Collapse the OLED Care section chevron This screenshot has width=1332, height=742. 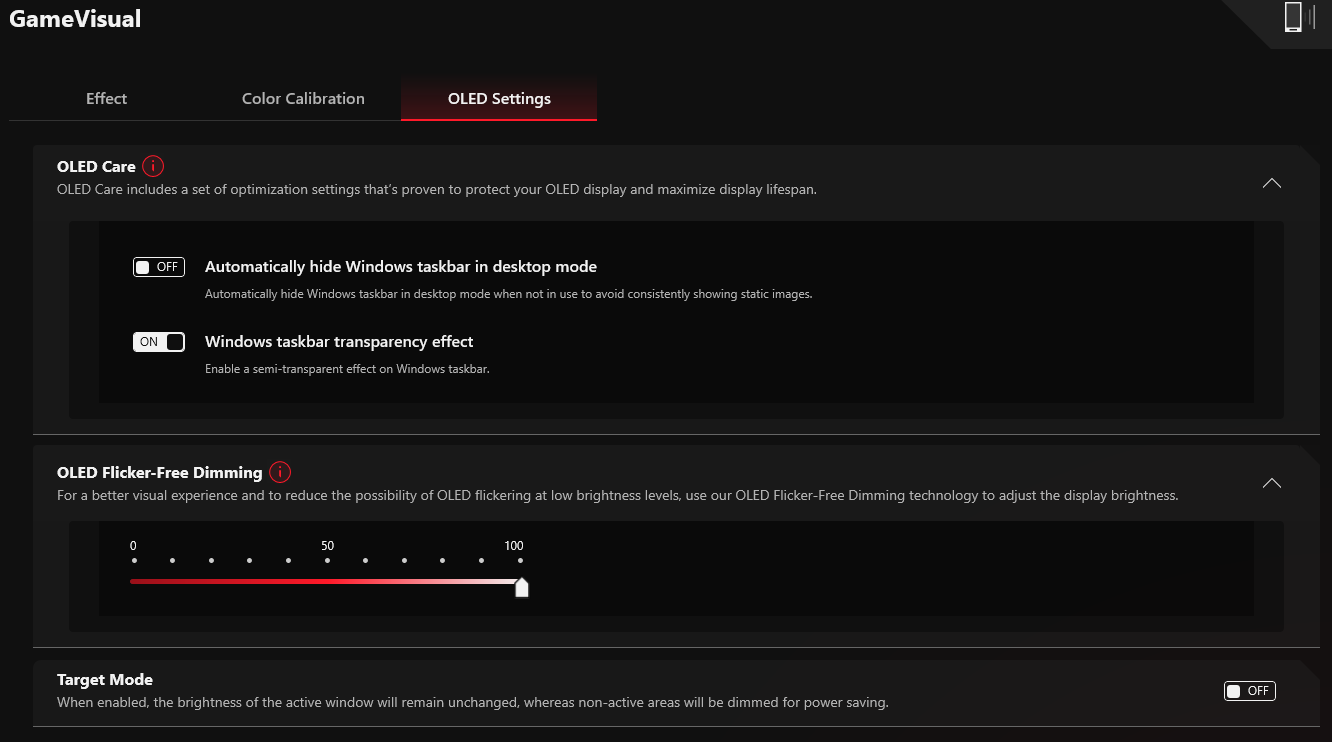tap(1272, 183)
